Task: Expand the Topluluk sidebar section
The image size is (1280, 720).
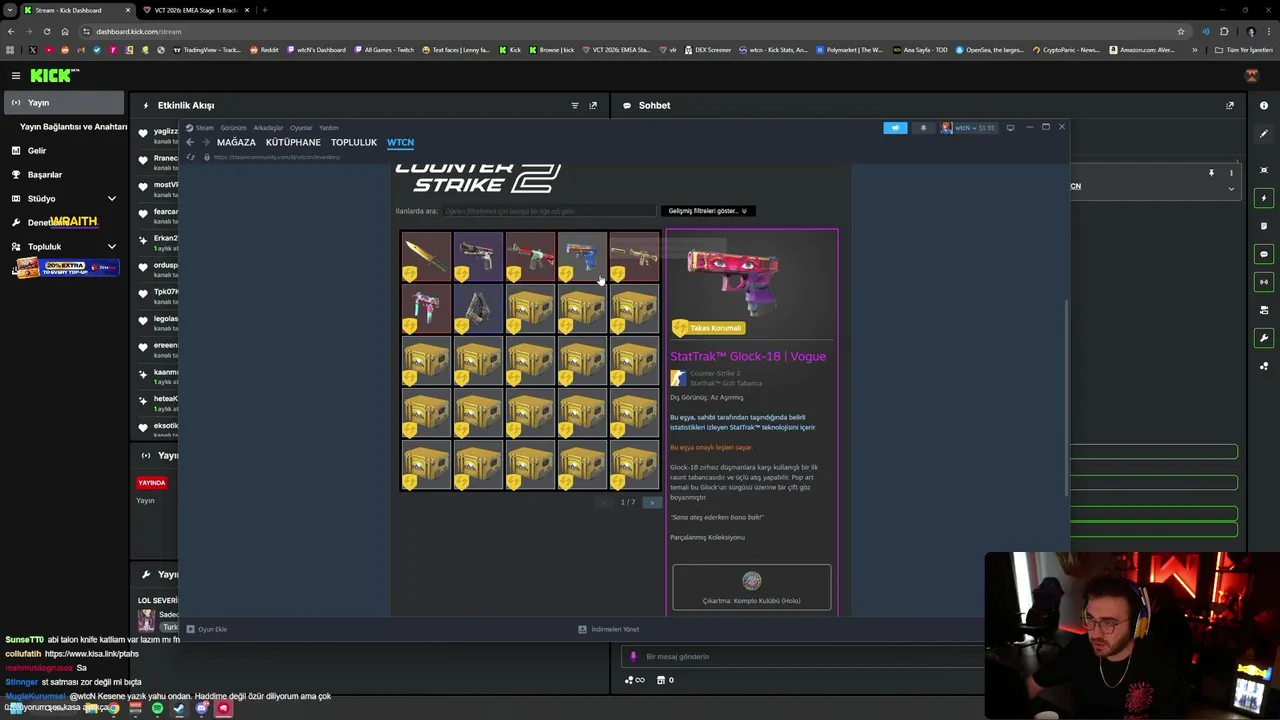Action: point(112,247)
